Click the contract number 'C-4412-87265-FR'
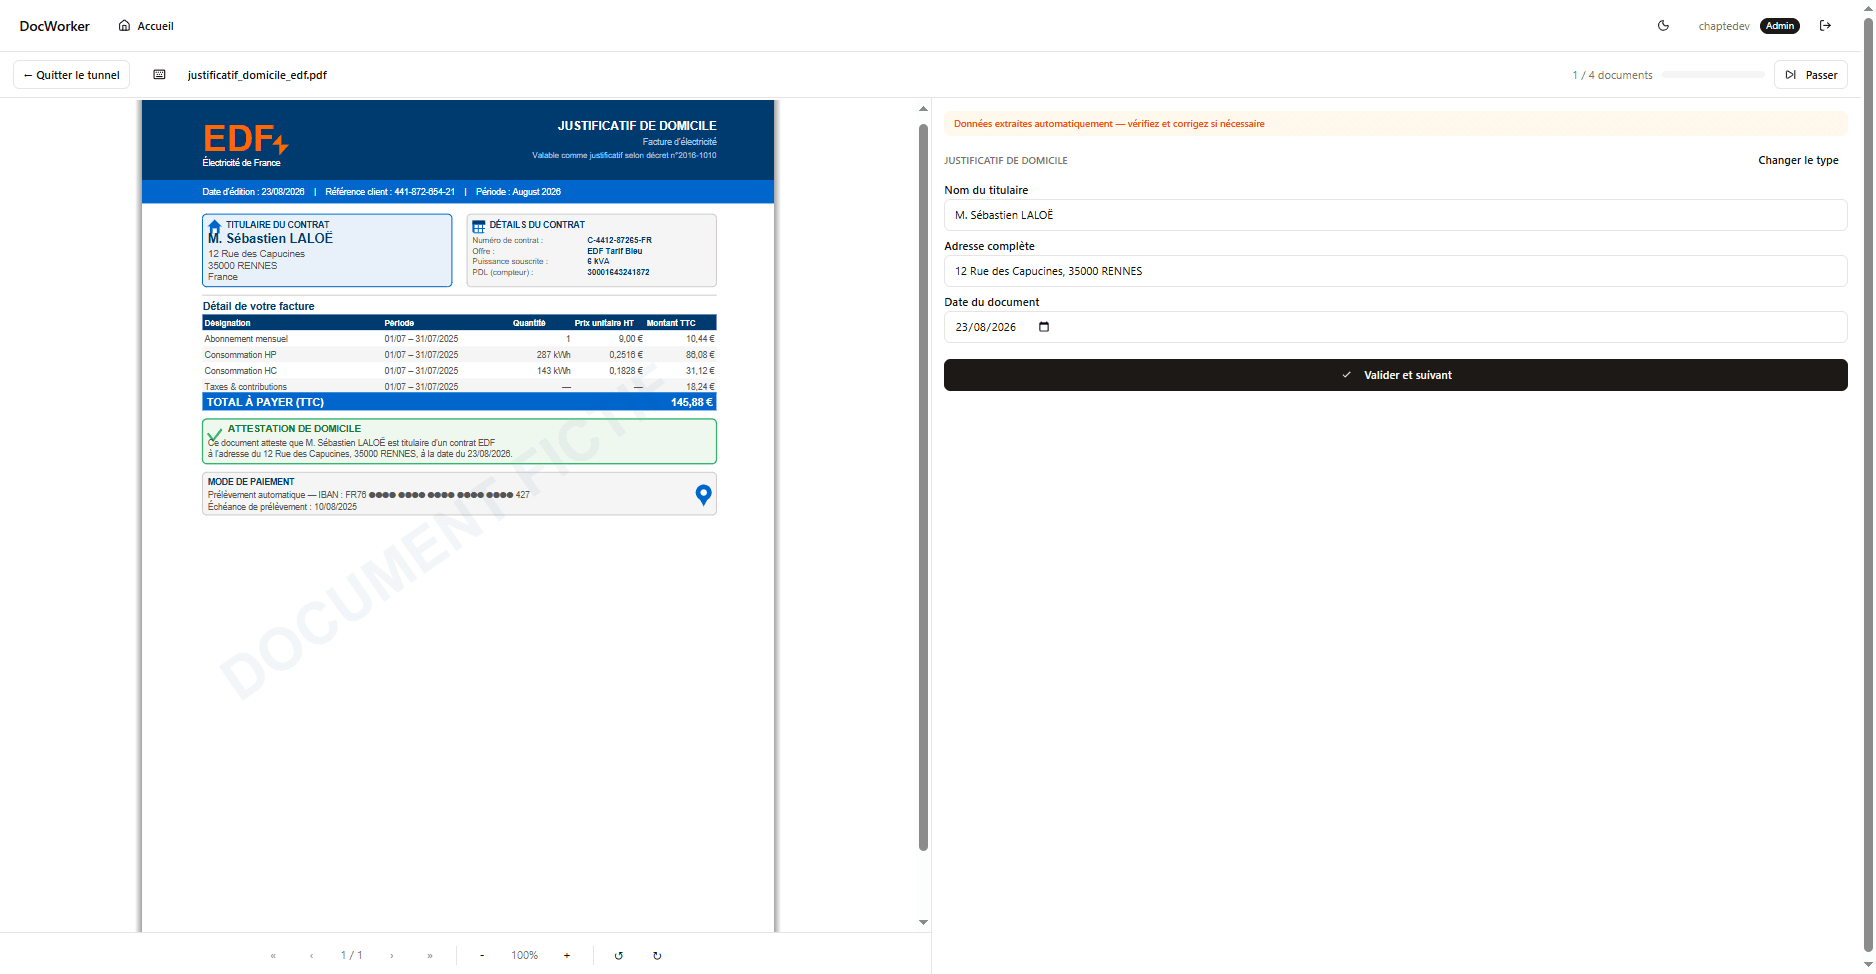Viewport: 1876px width, 974px height. (x=619, y=240)
